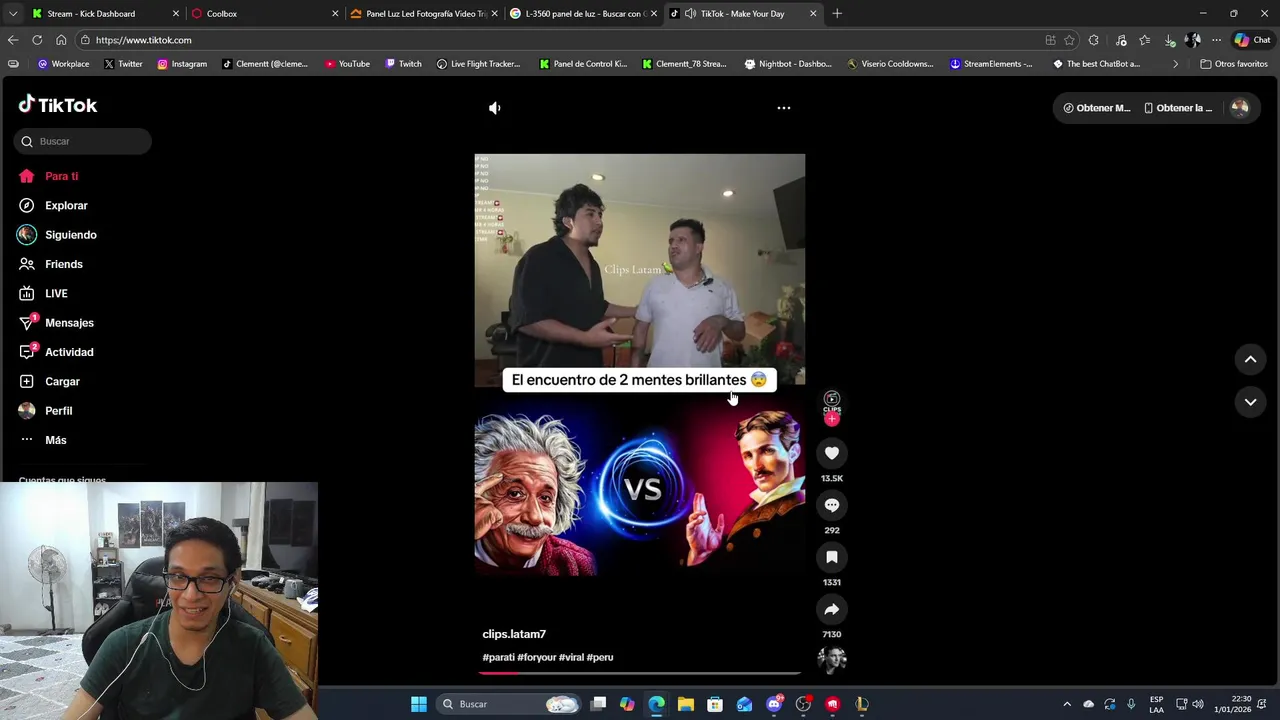Open File Explorer from the taskbar
Image resolution: width=1280 pixels, height=720 pixels.
coord(686,704)
